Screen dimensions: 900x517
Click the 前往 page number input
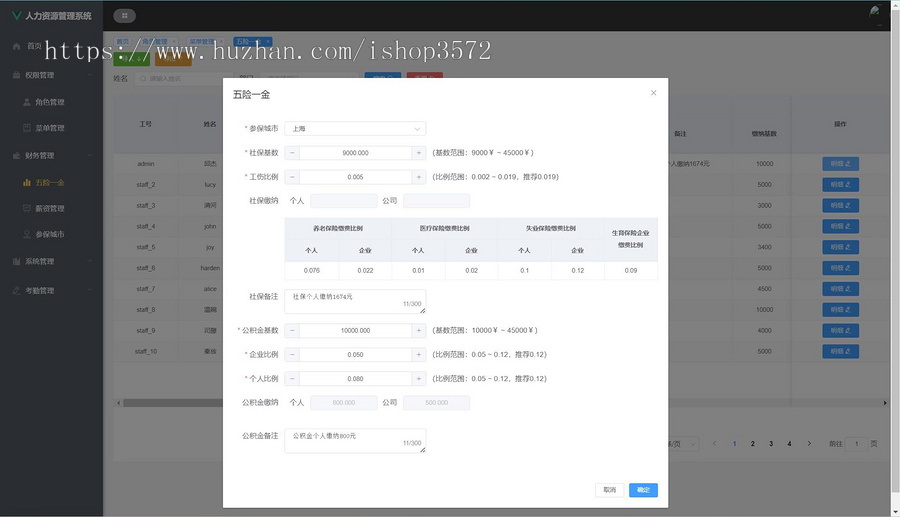(x=856, y=444)
